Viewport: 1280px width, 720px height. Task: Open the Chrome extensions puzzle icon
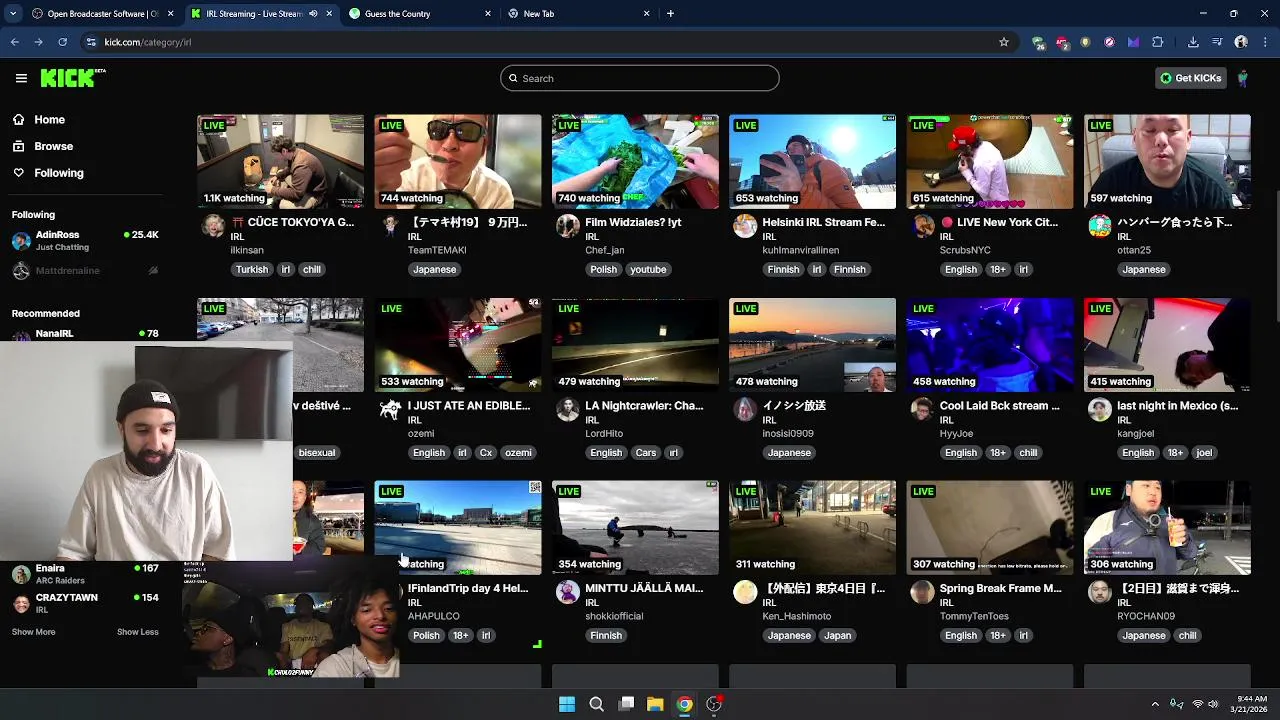point(1158,42)
